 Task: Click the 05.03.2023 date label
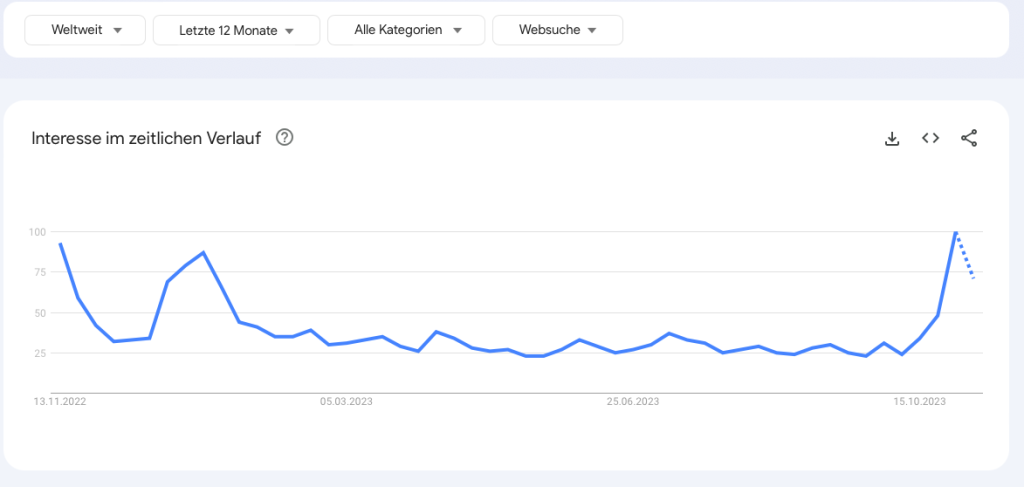coord(346,402)
